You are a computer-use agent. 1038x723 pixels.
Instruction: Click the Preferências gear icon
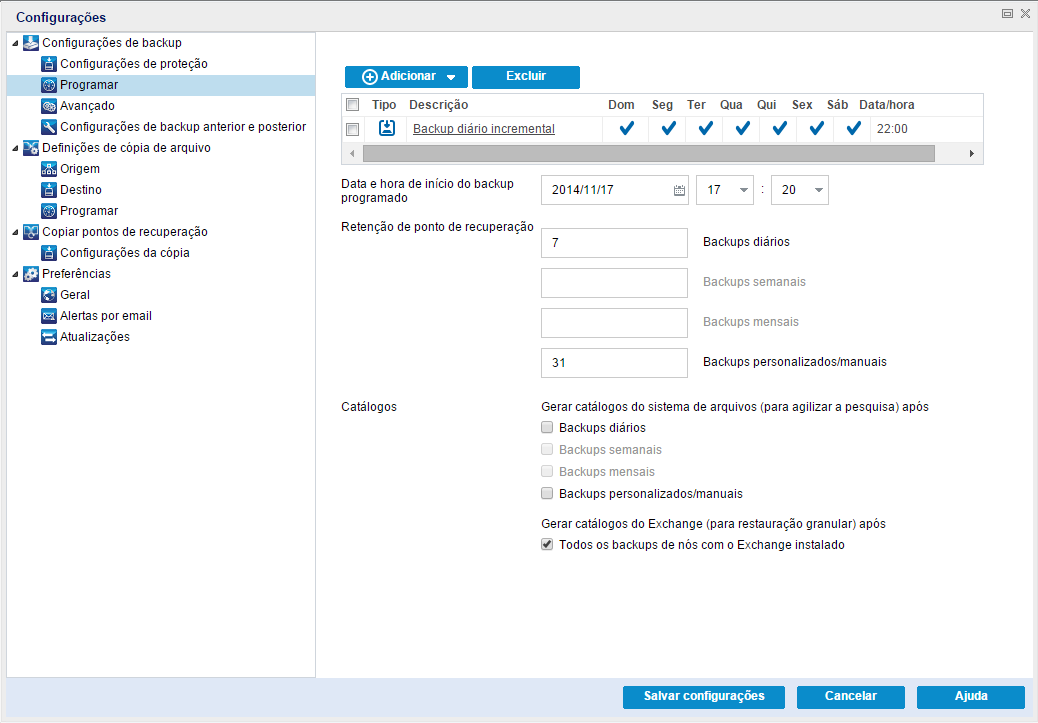click(30, 274)
